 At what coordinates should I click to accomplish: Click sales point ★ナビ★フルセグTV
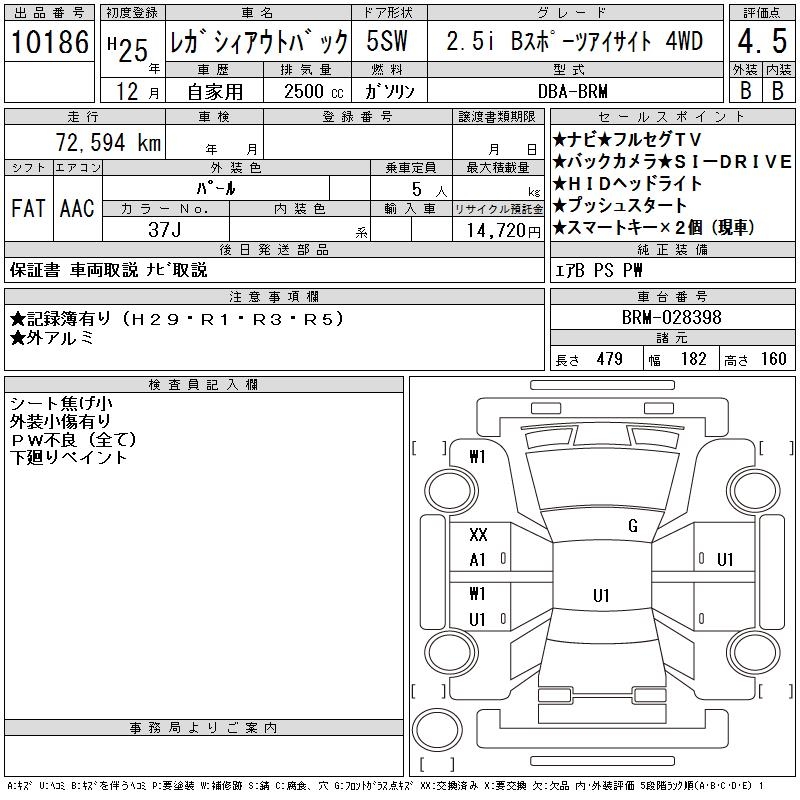coord(628,139)
